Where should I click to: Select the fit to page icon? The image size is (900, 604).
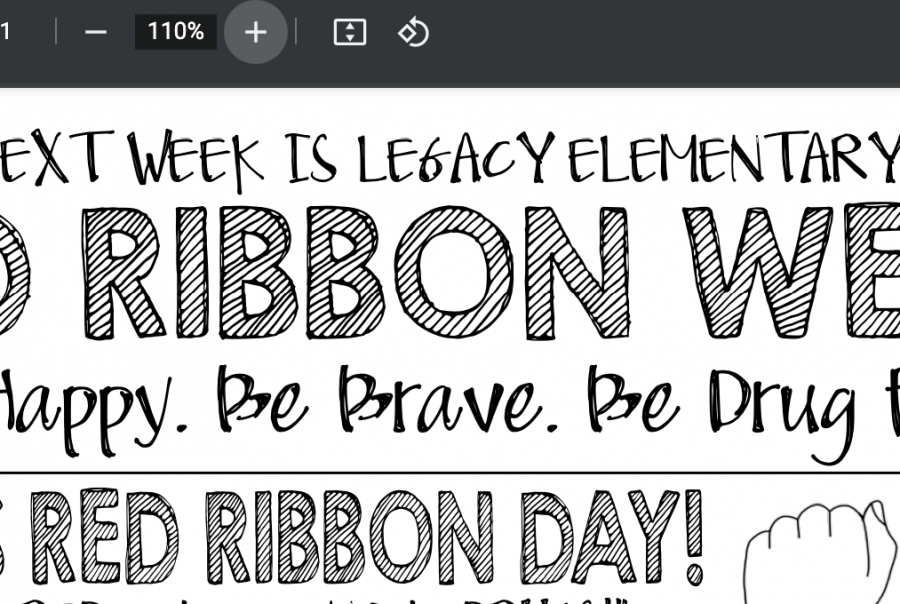pos(350,32)
